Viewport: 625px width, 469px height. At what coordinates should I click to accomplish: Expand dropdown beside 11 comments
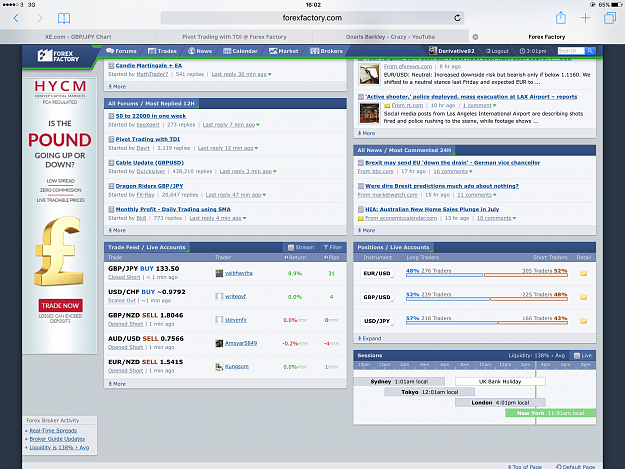pos(495,195)
